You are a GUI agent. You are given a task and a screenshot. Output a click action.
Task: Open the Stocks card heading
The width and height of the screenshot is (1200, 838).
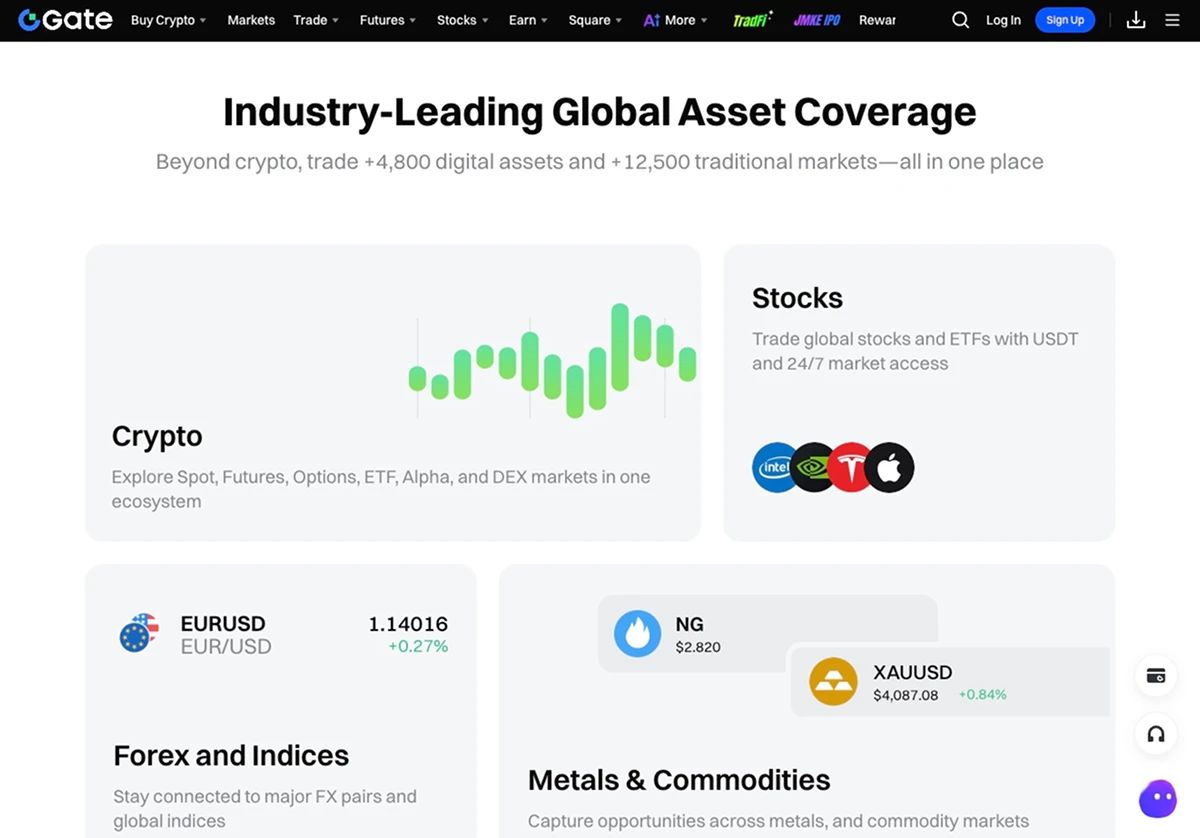tap(797, 298)
